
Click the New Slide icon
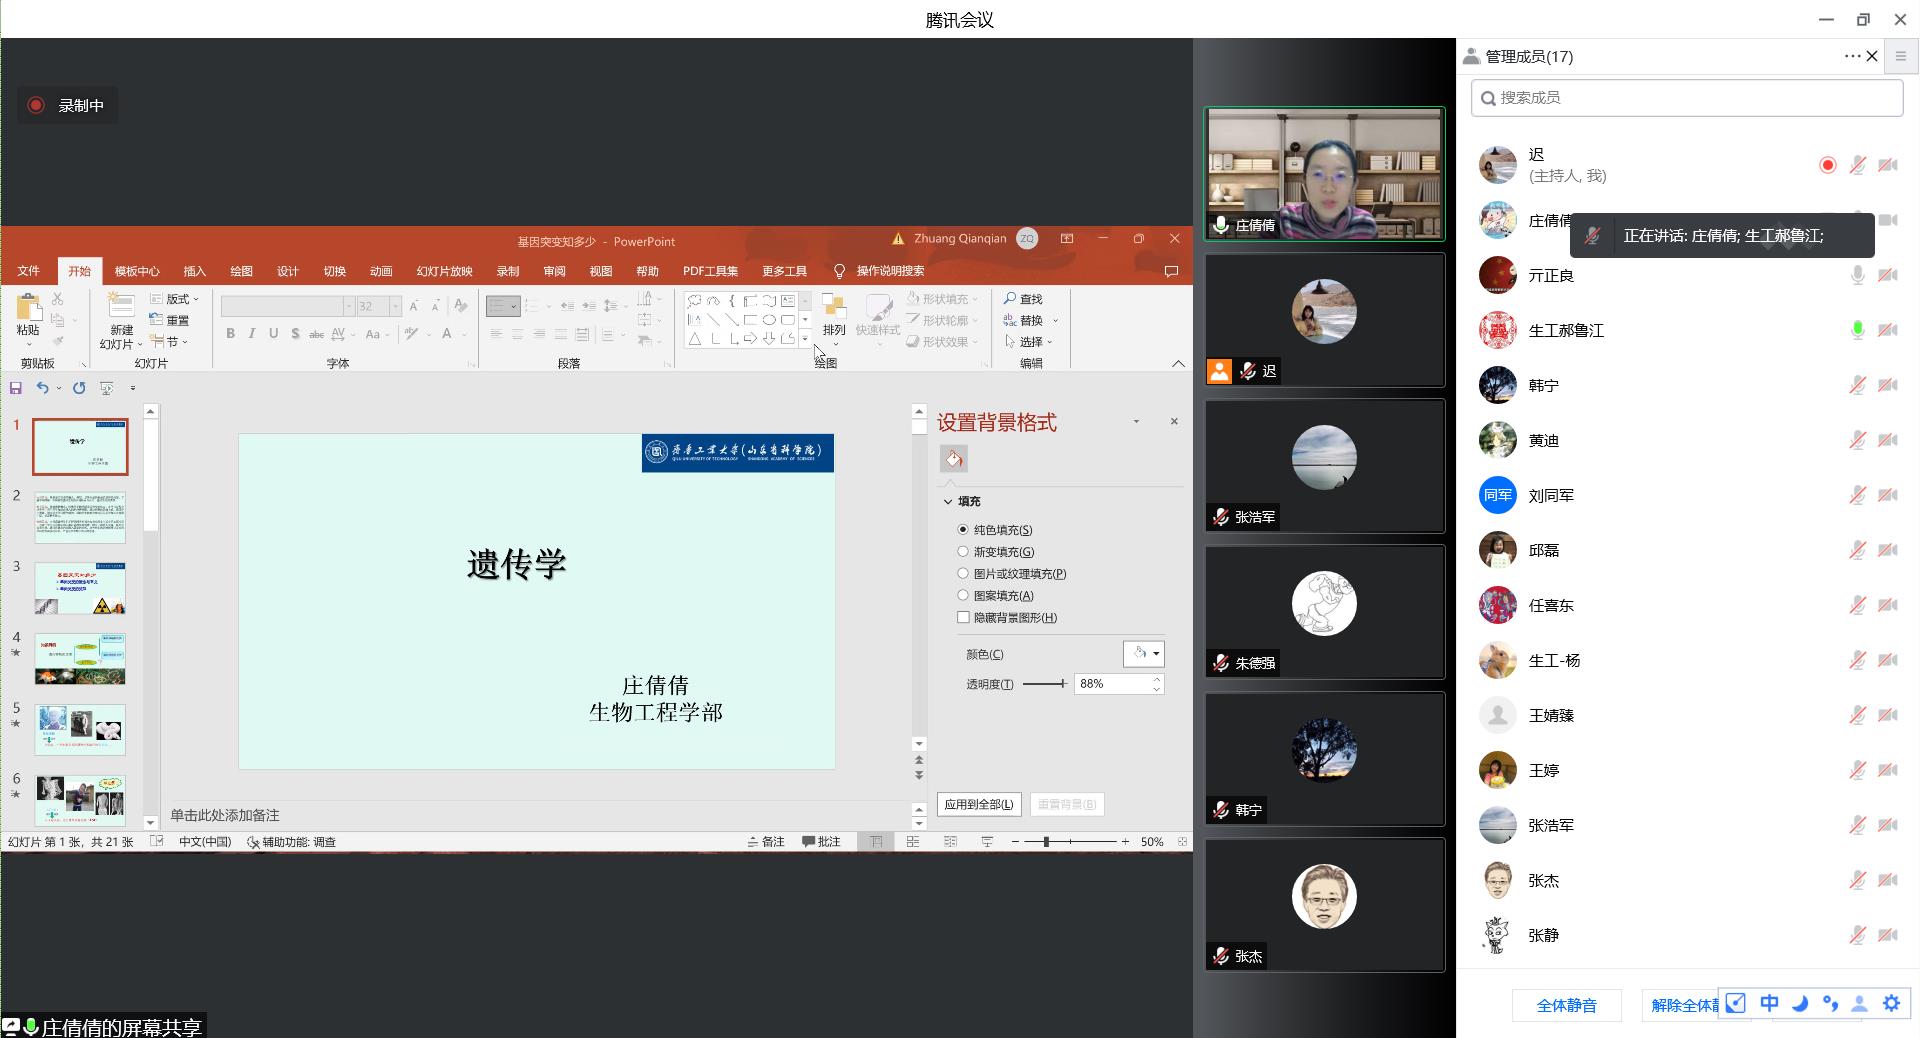[x=121, y=307]
